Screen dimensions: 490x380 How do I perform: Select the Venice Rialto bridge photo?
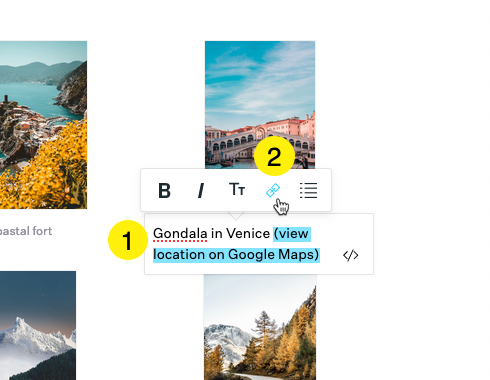[x=260, y=105]
